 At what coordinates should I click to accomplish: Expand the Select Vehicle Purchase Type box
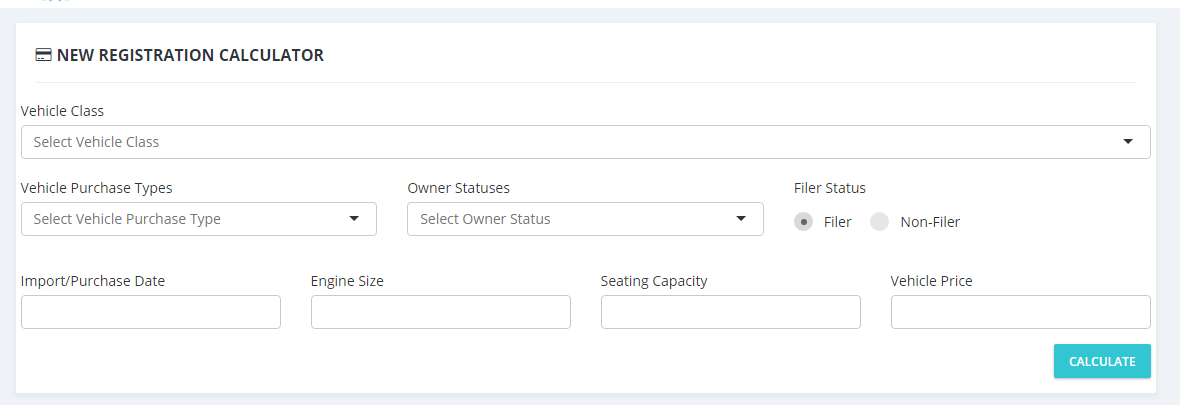pos(128,219)
